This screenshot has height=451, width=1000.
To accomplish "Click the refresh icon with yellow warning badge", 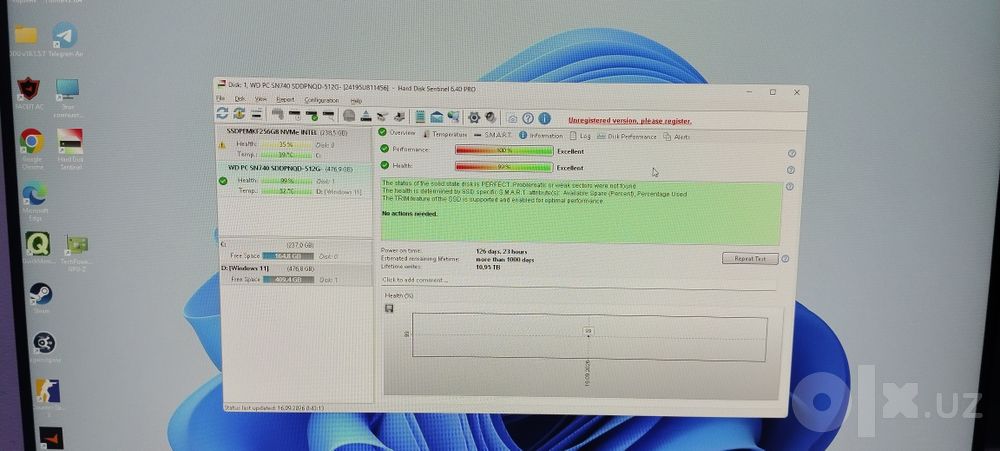I will coord(239,114).
